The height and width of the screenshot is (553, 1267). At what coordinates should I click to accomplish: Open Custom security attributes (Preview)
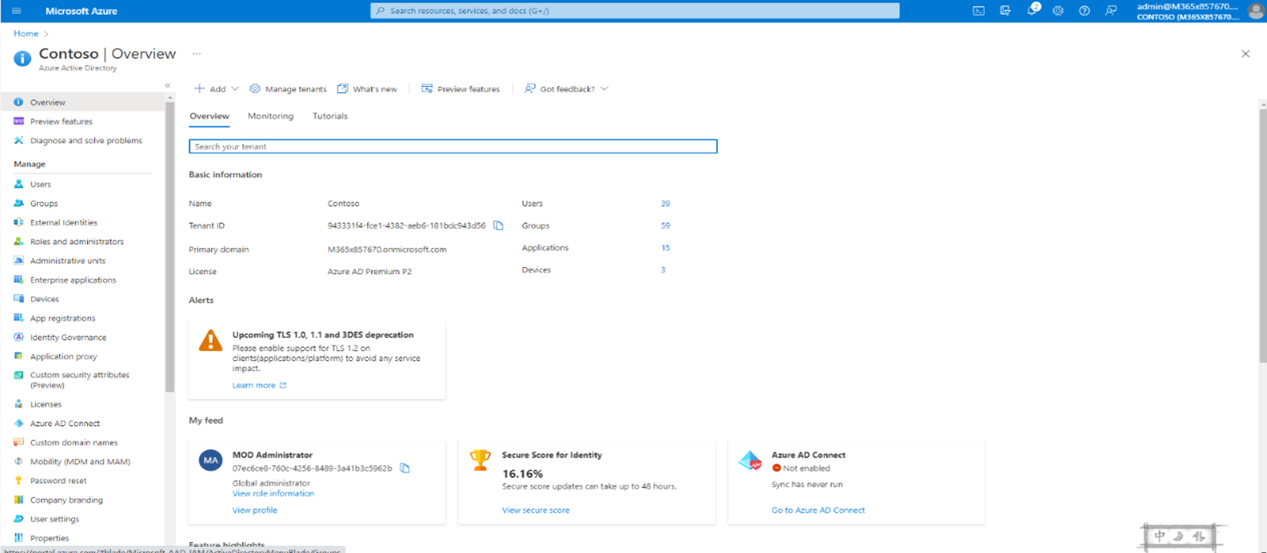[82, 380]
